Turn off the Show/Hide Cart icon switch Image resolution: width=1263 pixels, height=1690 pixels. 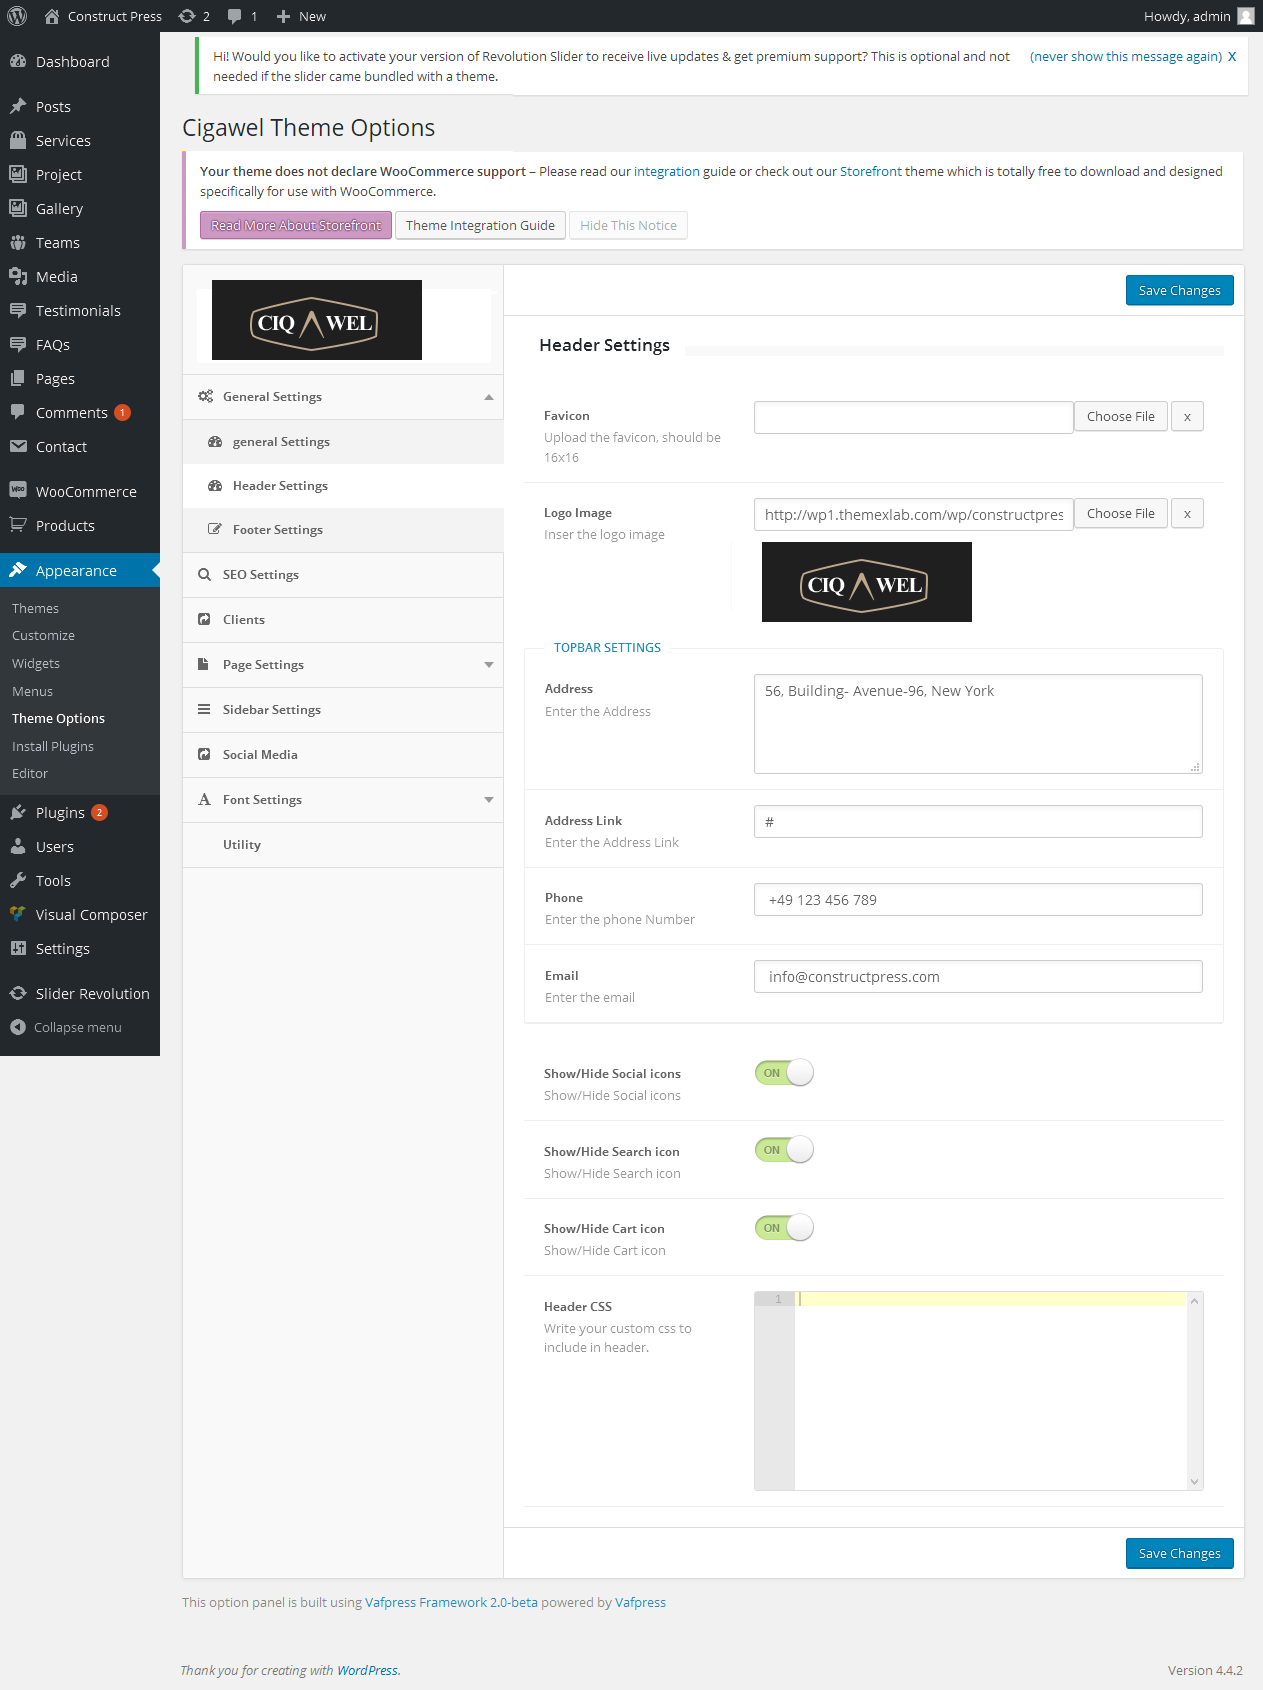tap(784, 1228)
